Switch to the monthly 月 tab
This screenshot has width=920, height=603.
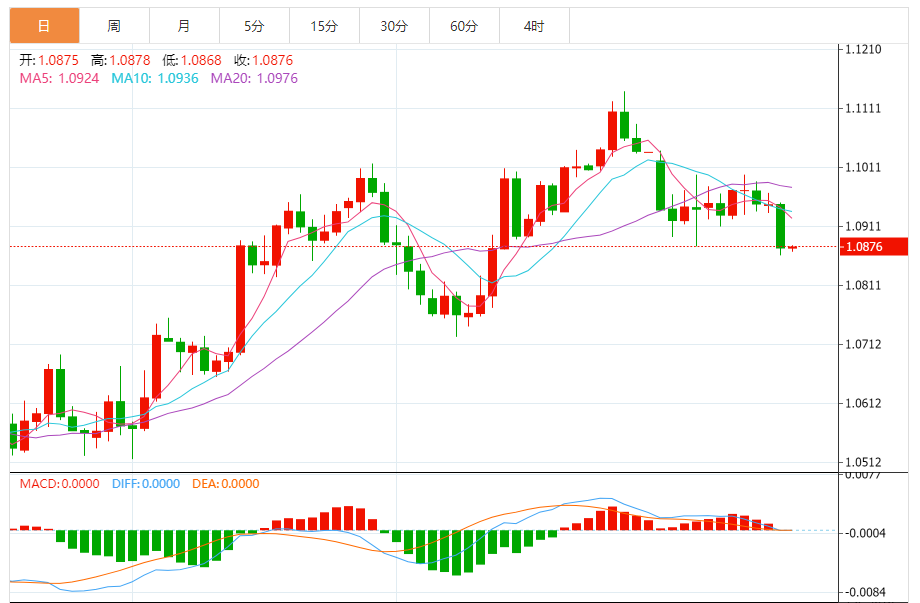tap(184, 26)
